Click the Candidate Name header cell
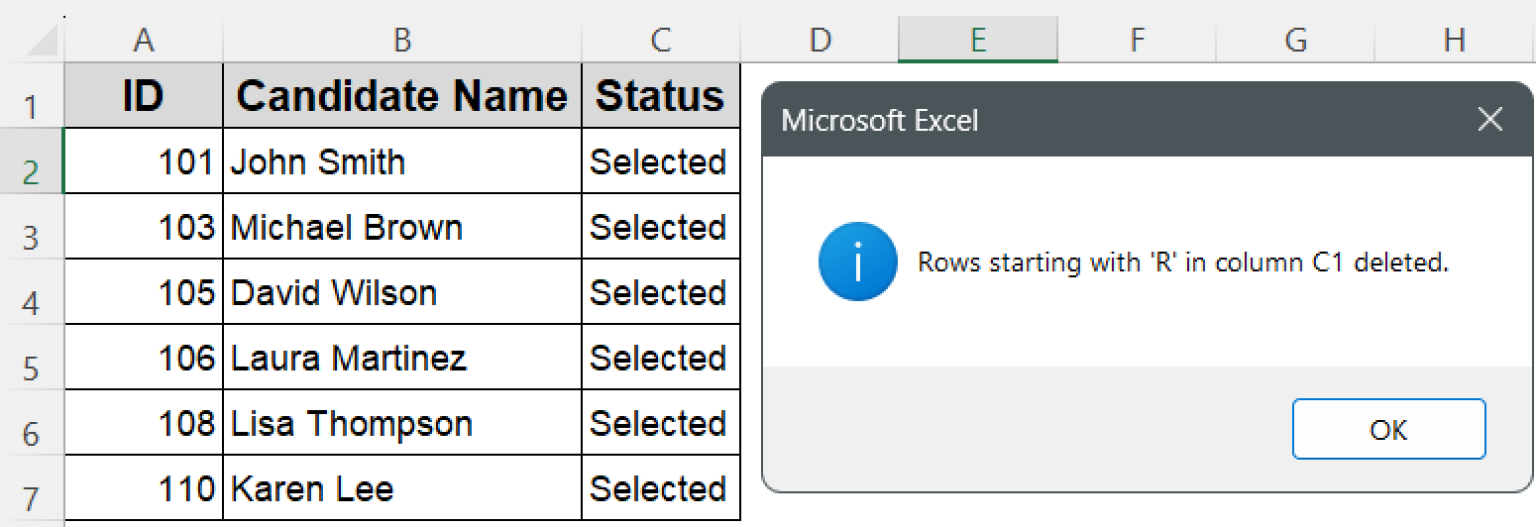 click(402, 96)
